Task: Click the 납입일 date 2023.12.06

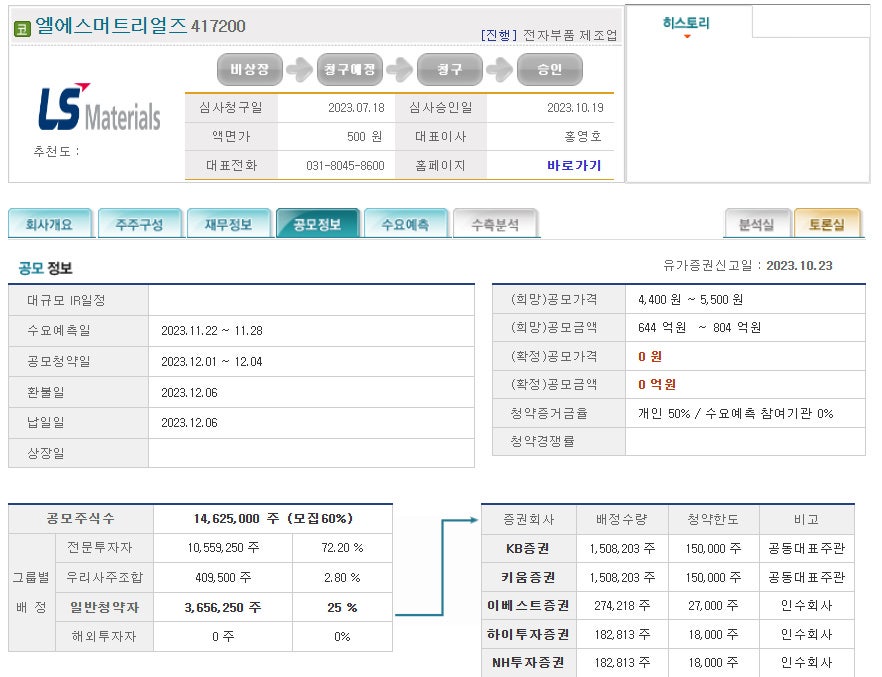Action: pyautogui.click(x=189, y=422)
